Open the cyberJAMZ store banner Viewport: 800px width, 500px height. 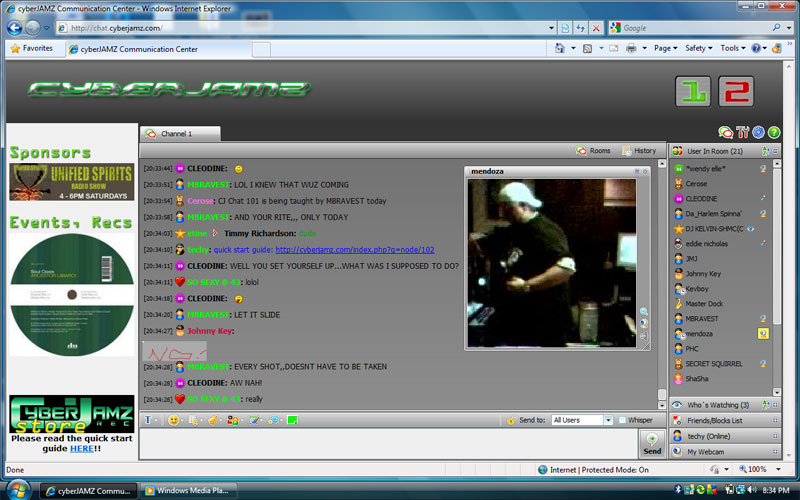(72, 414)
